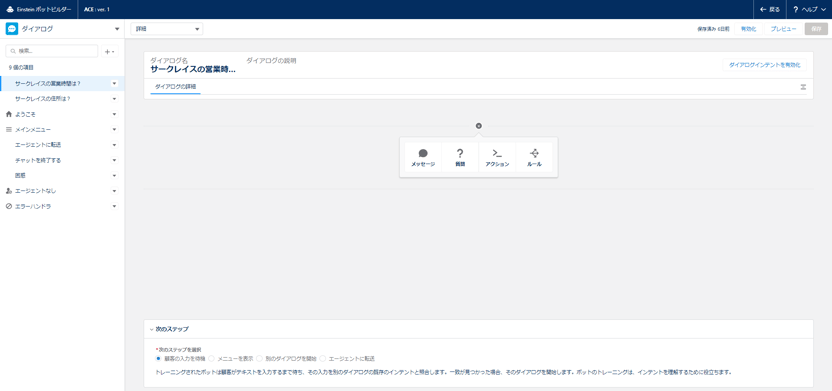This screenshot has width=832, height=391.
Task: Add a 質問 (question) step
Action: pyautogui.click(x=460, y=158)
